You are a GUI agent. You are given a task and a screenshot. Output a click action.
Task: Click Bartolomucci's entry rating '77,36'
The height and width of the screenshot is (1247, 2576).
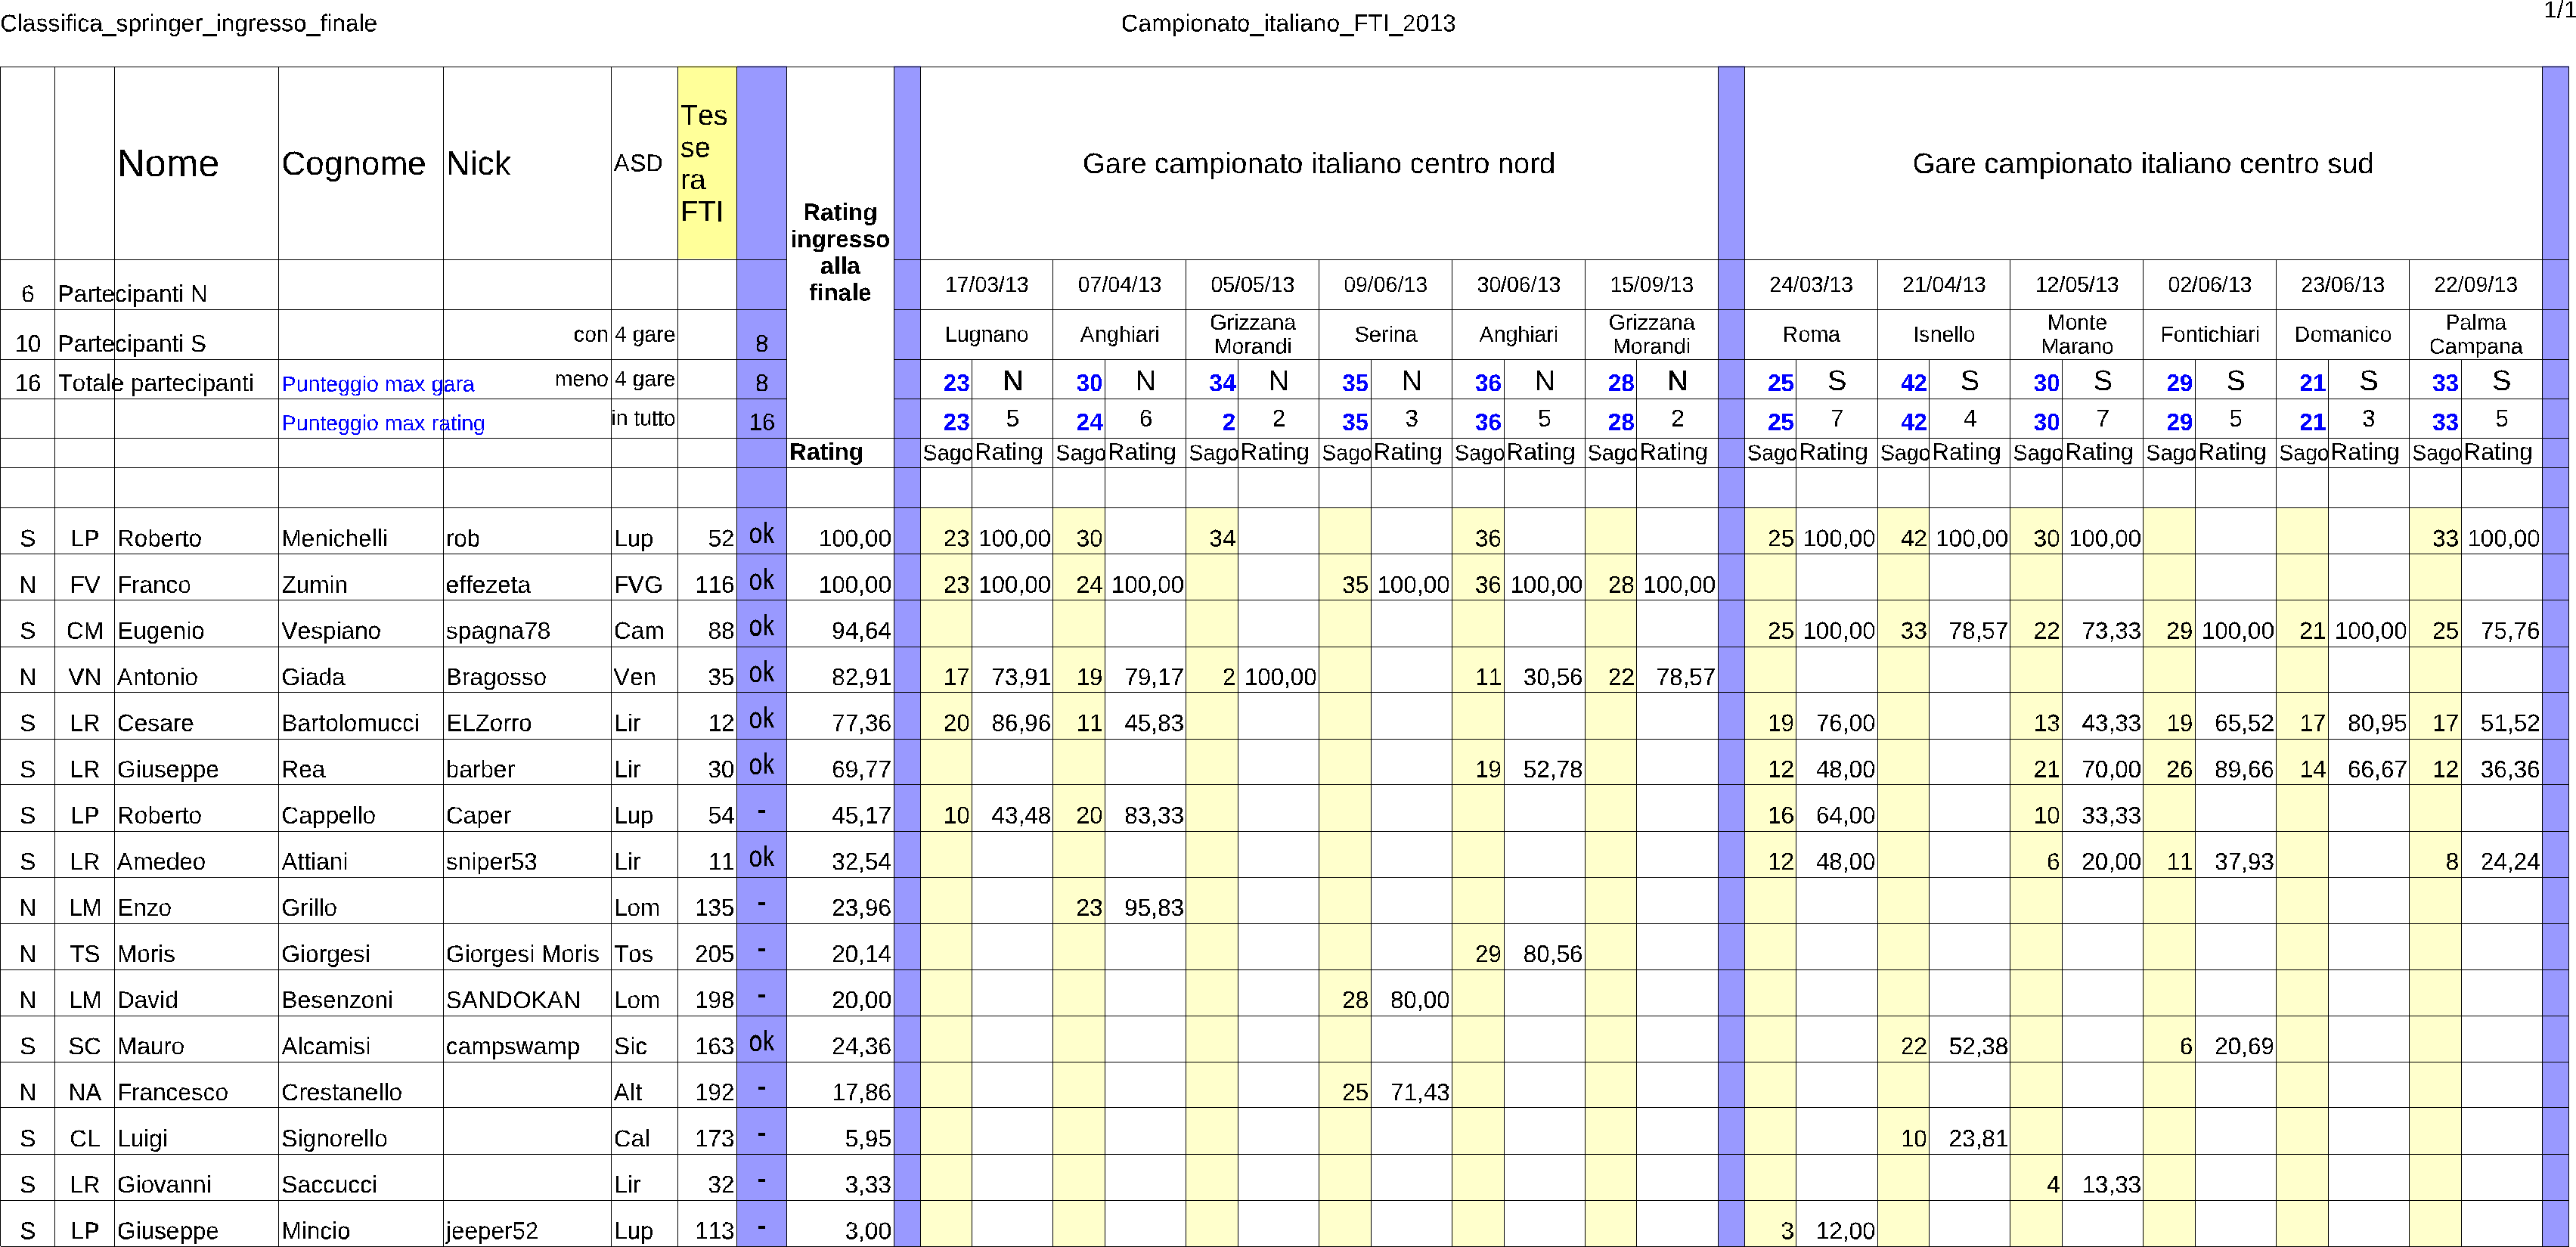point(861,723)
